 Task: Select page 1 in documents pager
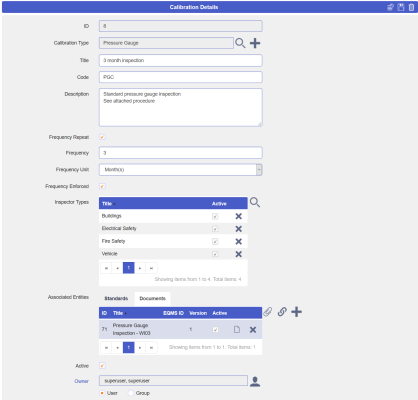(x=129, y=347)
